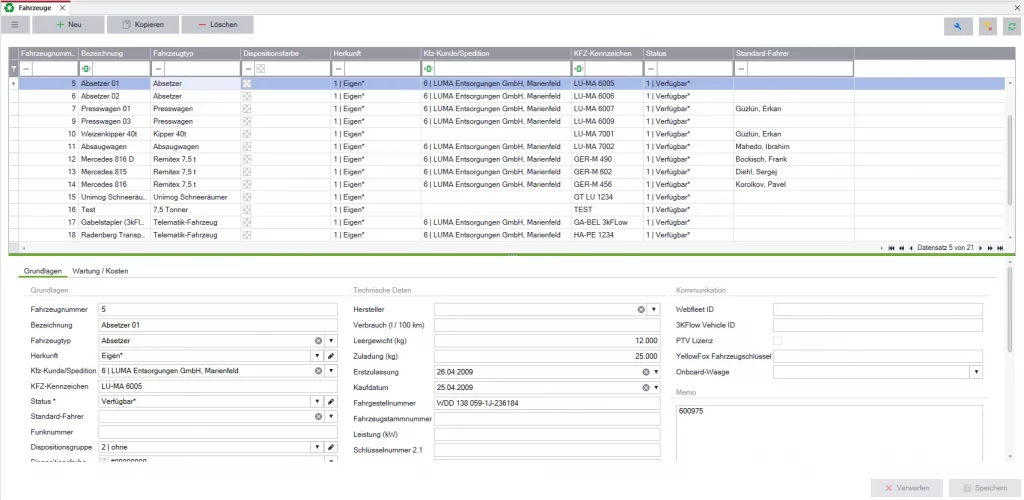Click Dispositionsfarbe filter swatch in header row
This screenshot has width=1024, height=500.
pos(260,69)
